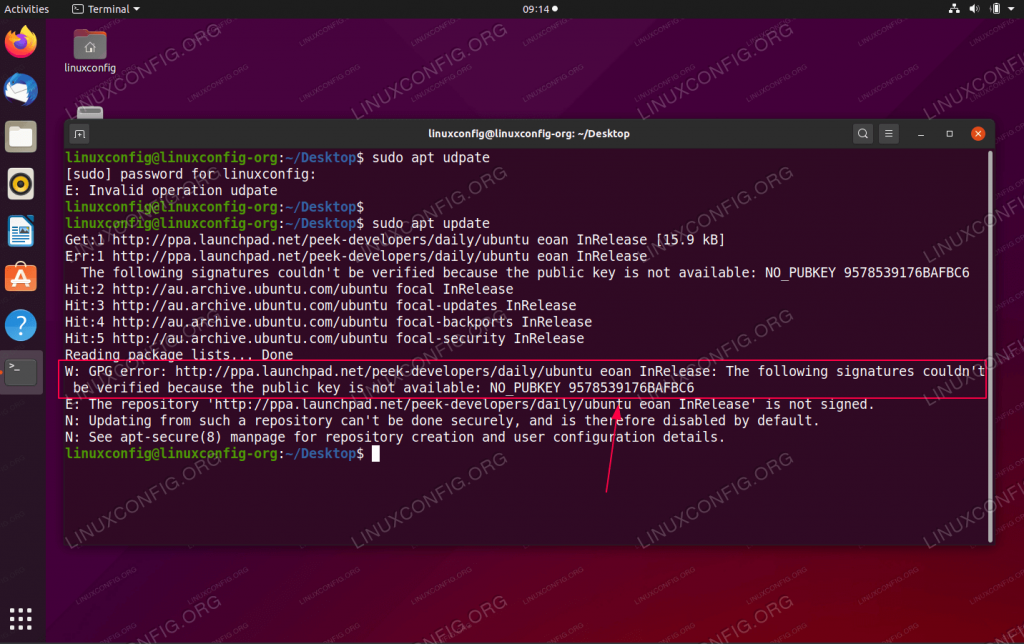Show the Applications grid
This screenshot has height=644, width=1024.
(x=20, y=619)
